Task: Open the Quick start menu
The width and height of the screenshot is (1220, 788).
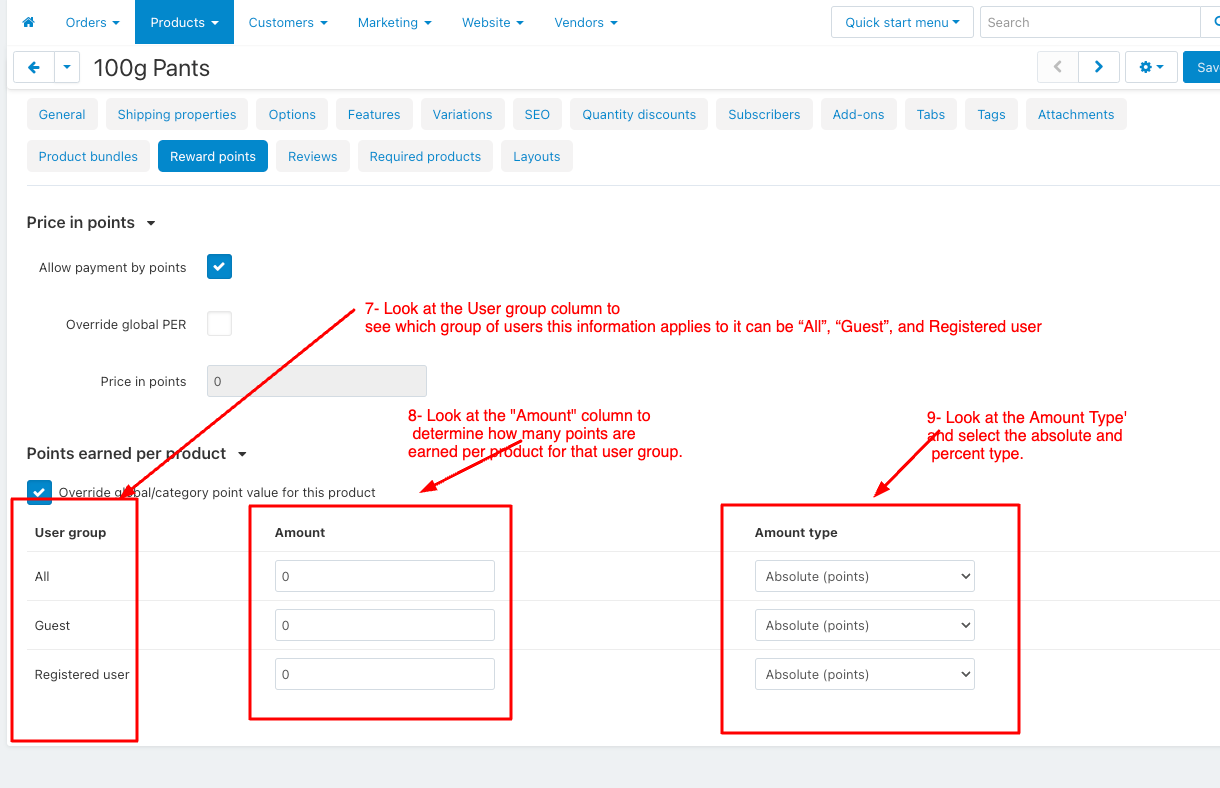Action: pyautogui.click(x=901, y=22)
